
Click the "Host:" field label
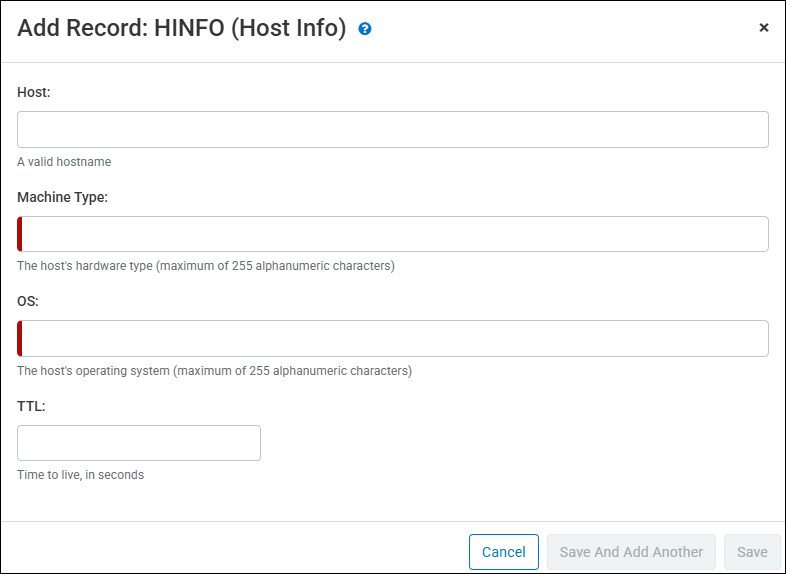coord(34,92)
